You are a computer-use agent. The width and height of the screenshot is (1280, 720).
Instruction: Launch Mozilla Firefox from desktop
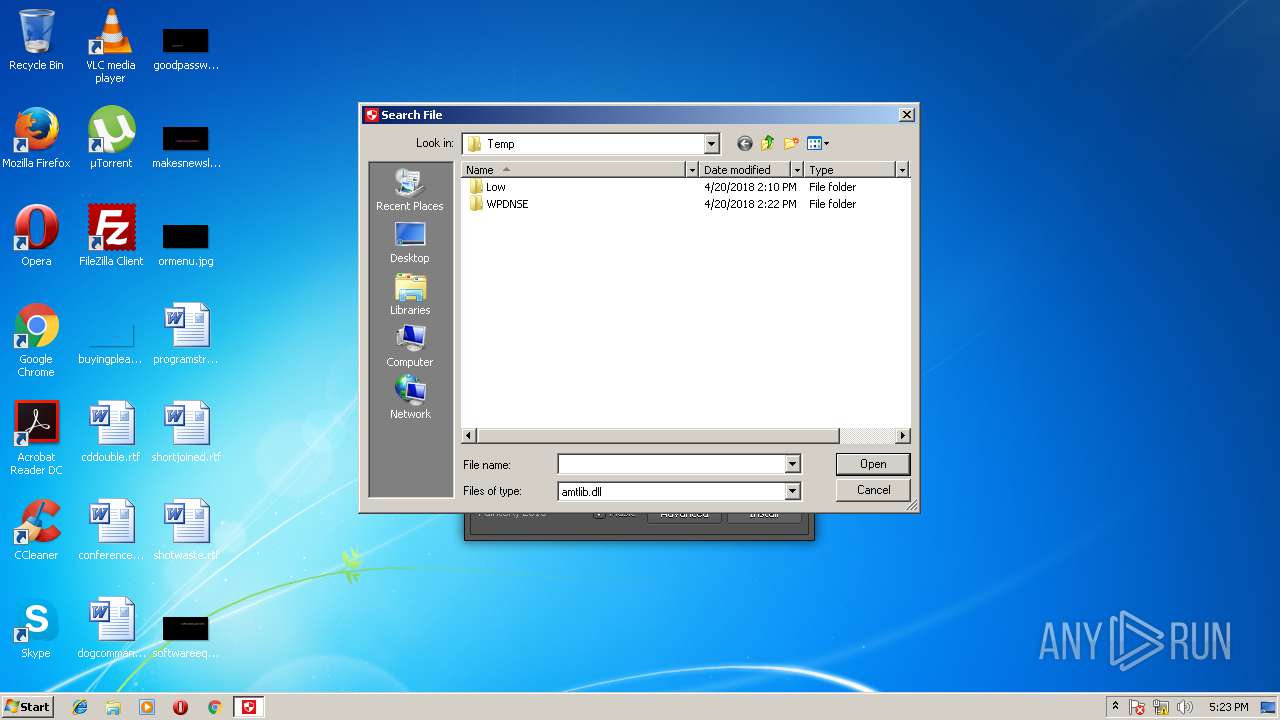tap(36, 138)
